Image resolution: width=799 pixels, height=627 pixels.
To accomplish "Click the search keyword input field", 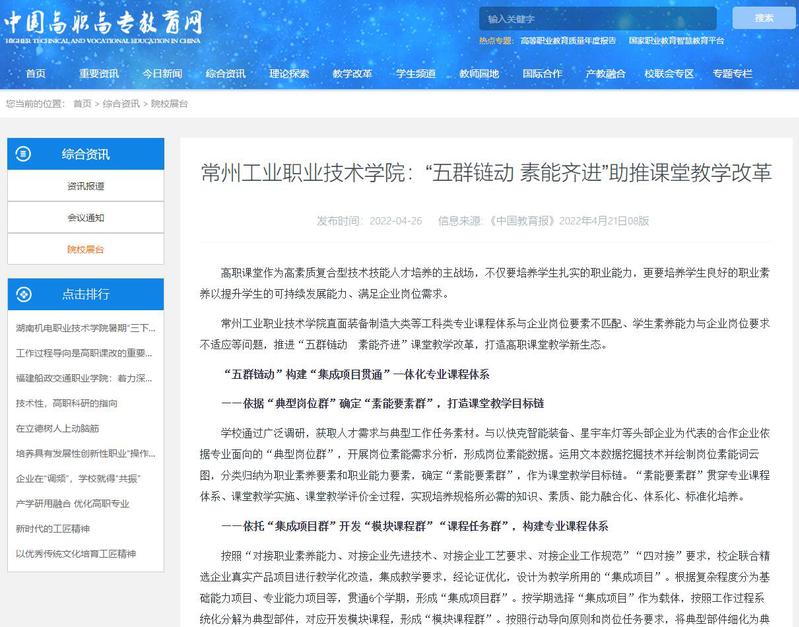I will (598, 19).
